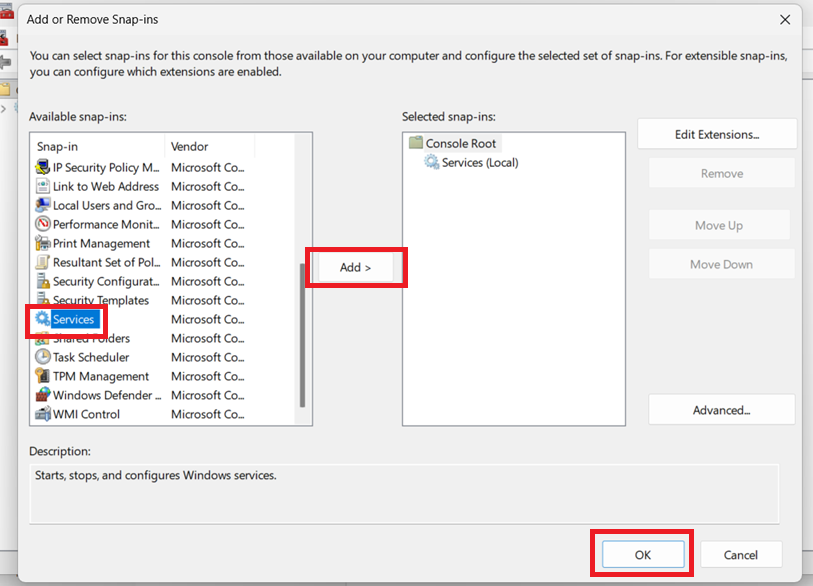
Task: Click the available snap-ins list scrollbar
Action: tap(303, 335)
